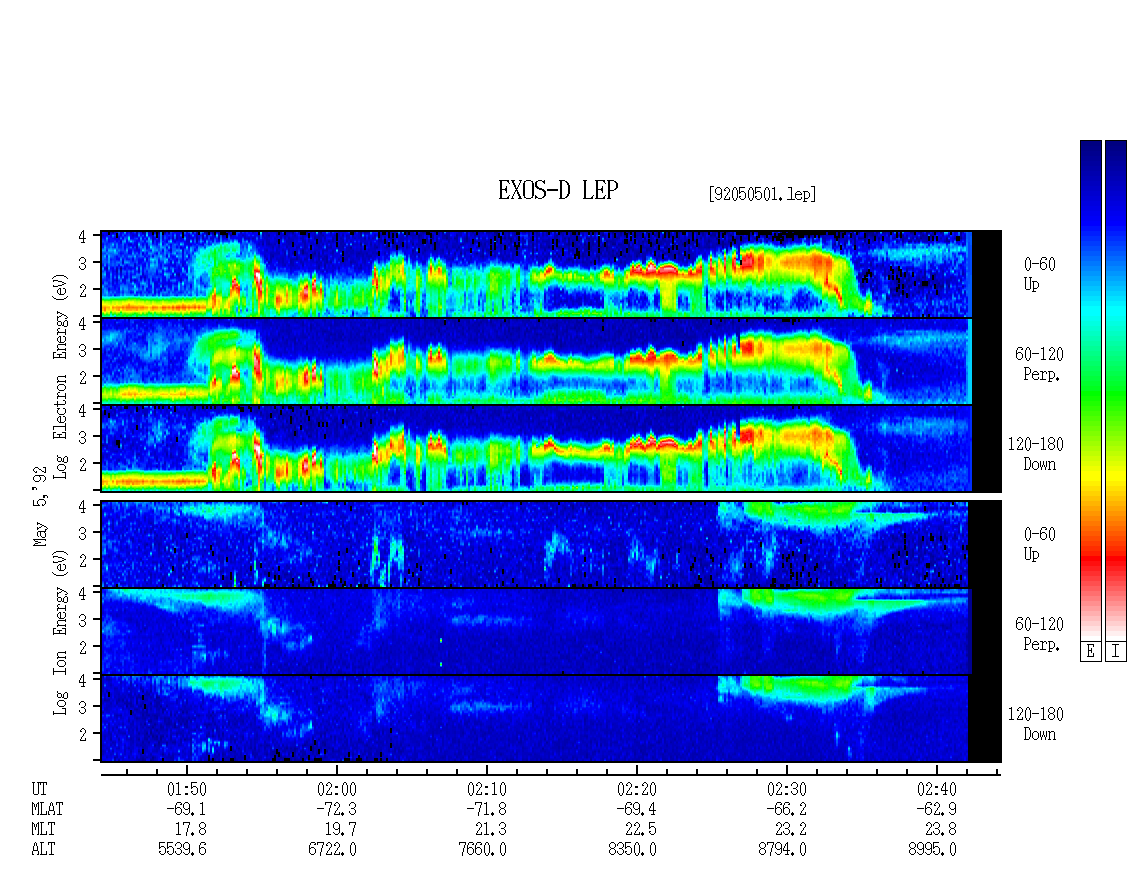This screenshot has height=875, width=1130.
Task: Click the MLAT value -62.9
Action: [936, 809]
